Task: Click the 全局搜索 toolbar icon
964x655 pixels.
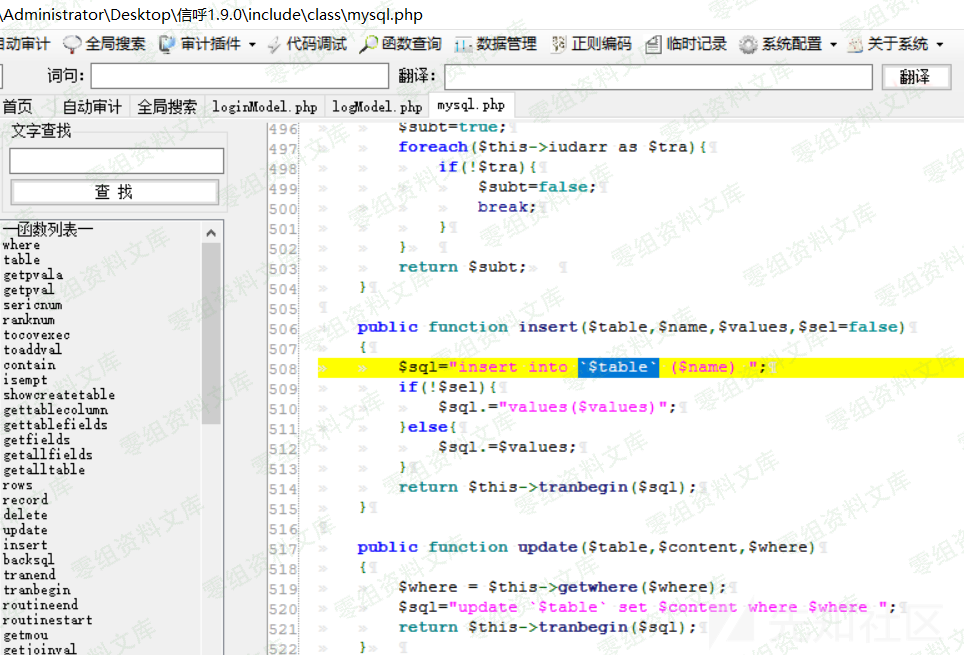Action: 72,44
